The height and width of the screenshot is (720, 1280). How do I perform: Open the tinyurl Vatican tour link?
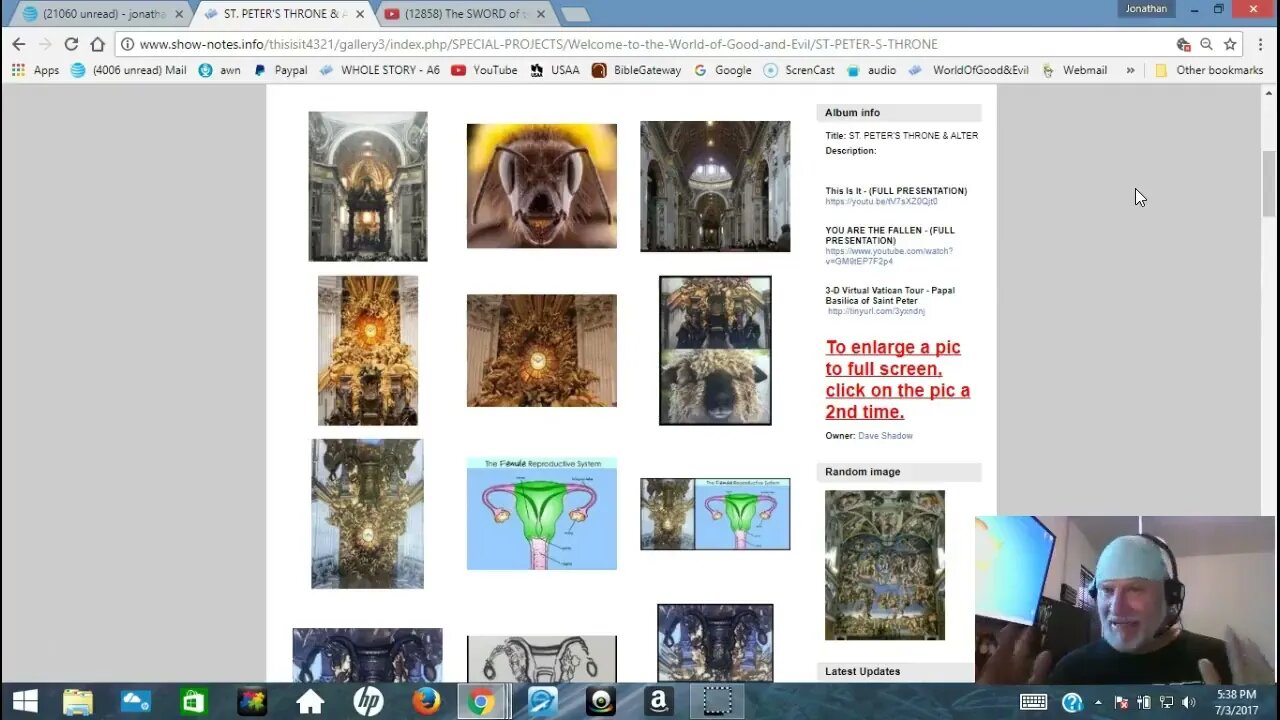coord(876,311)
